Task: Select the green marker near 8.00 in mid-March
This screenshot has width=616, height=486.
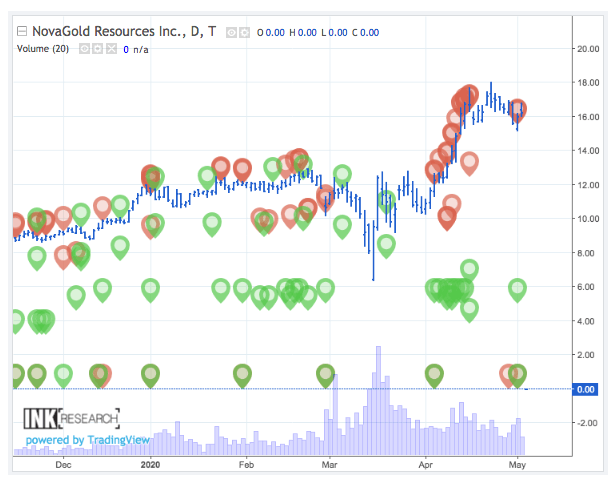Action: pyautogui.click(x=386, y=247)
